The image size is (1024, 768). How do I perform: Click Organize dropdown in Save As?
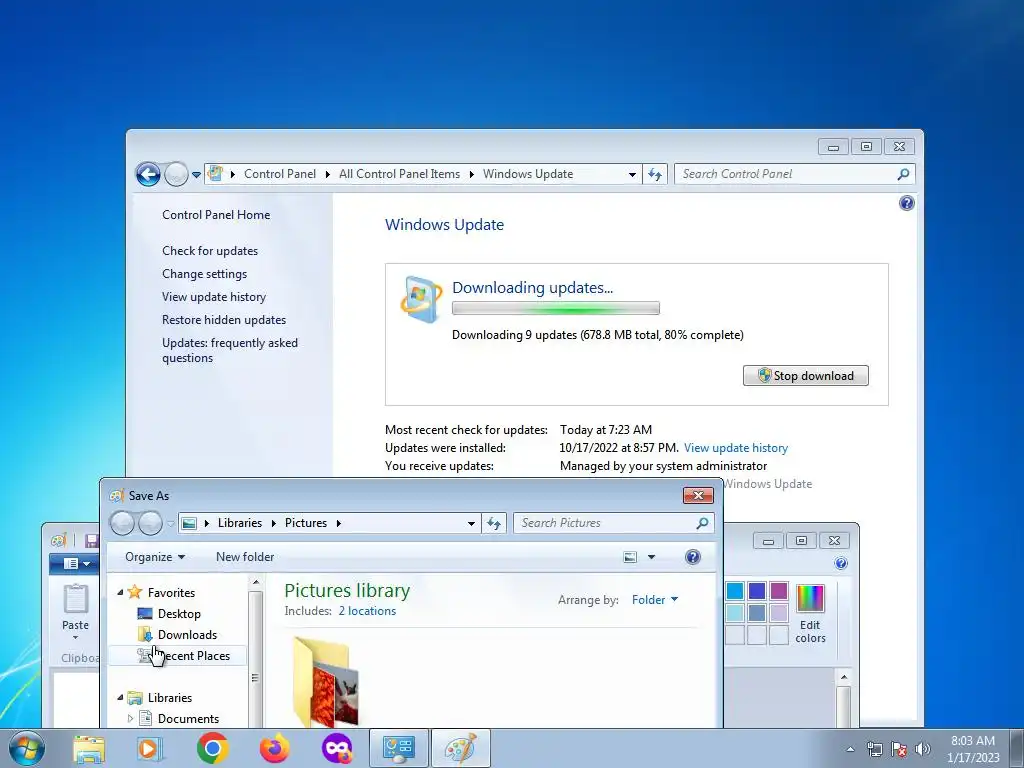pos(155,557)
